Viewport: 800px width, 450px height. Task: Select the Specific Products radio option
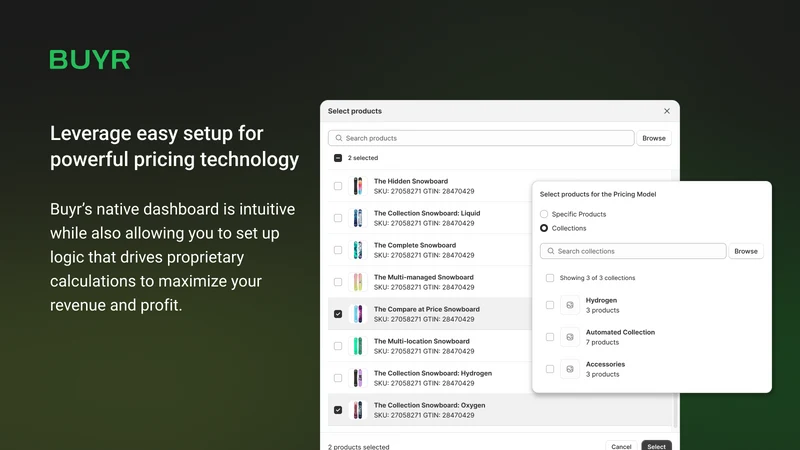(544, 214)
